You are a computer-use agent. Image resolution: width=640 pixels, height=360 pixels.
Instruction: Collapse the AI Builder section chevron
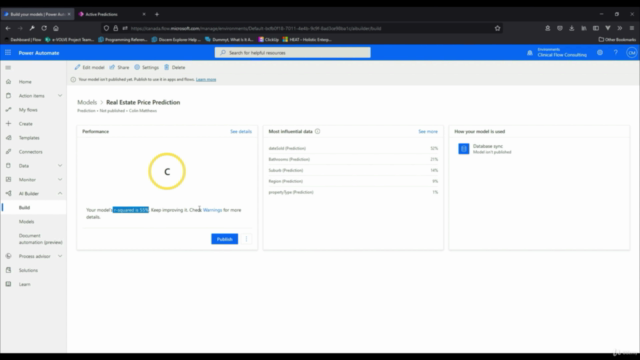(x=60, y=193)
